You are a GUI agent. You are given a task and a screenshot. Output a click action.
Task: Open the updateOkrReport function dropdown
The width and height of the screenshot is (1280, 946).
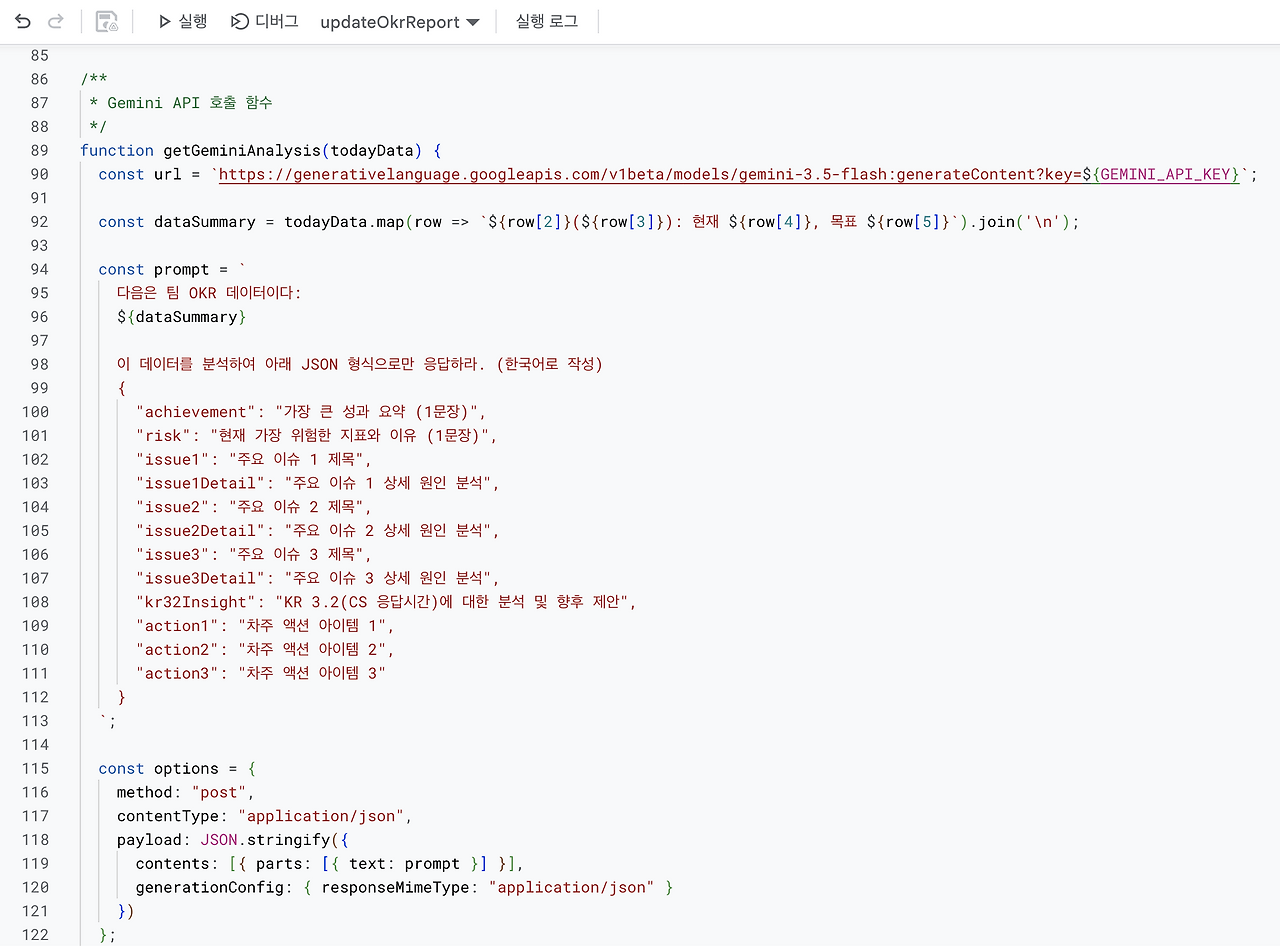coord(400,22)
